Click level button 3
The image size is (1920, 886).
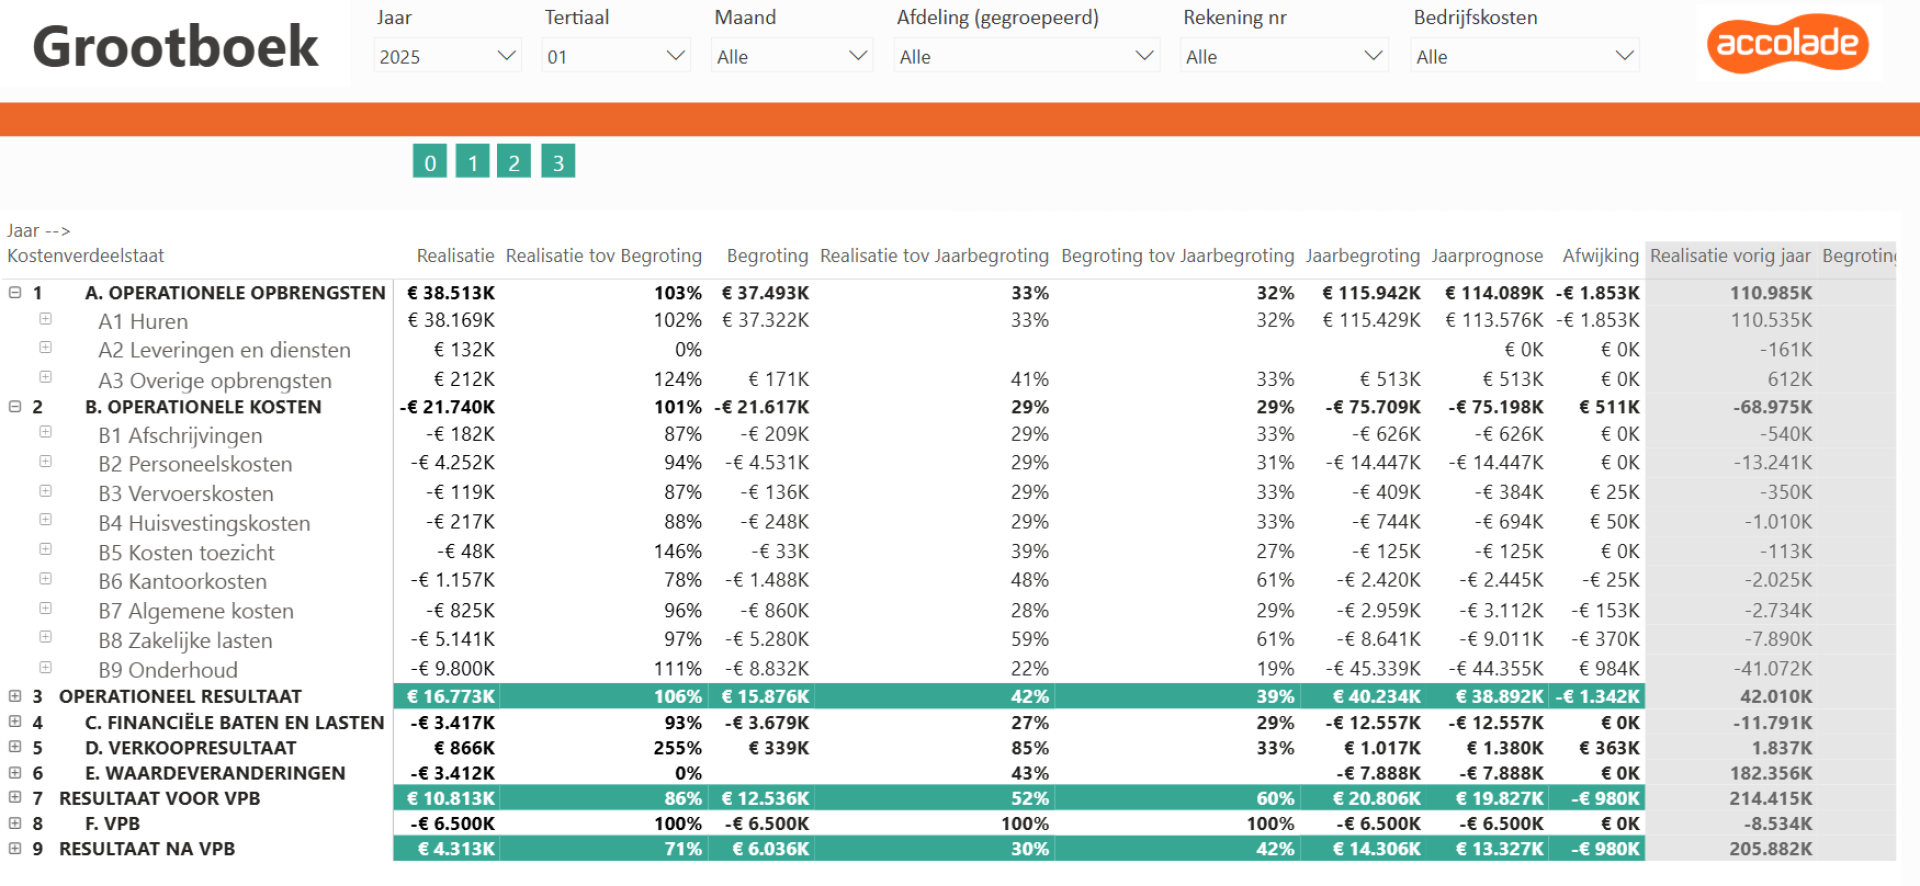[x=558, y=161]
